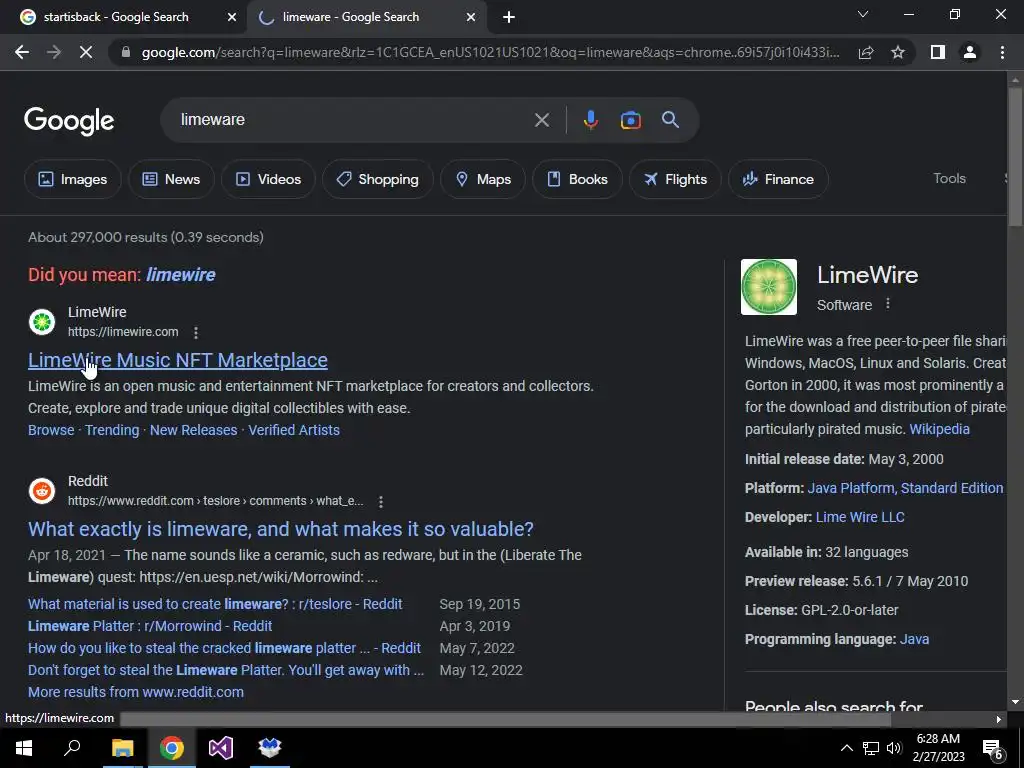Click LimeWire site favicon

pyautogui.click(x=42, y=322)
